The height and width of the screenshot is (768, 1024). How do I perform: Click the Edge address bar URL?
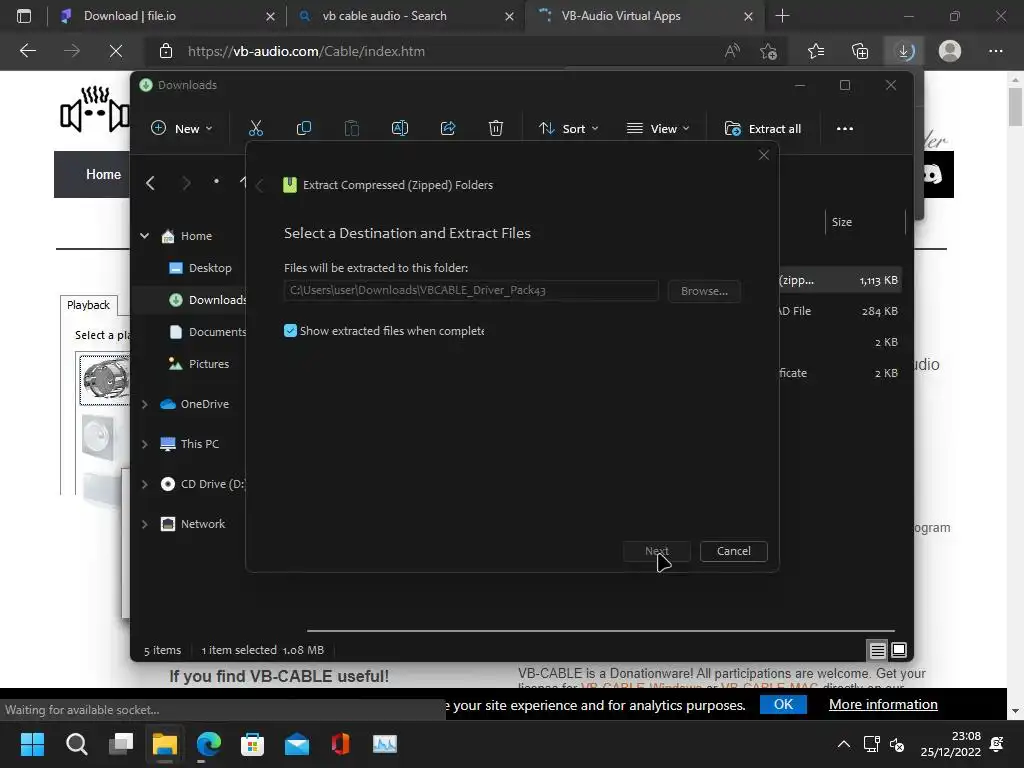pyautogui.click(x=306, y=51)
